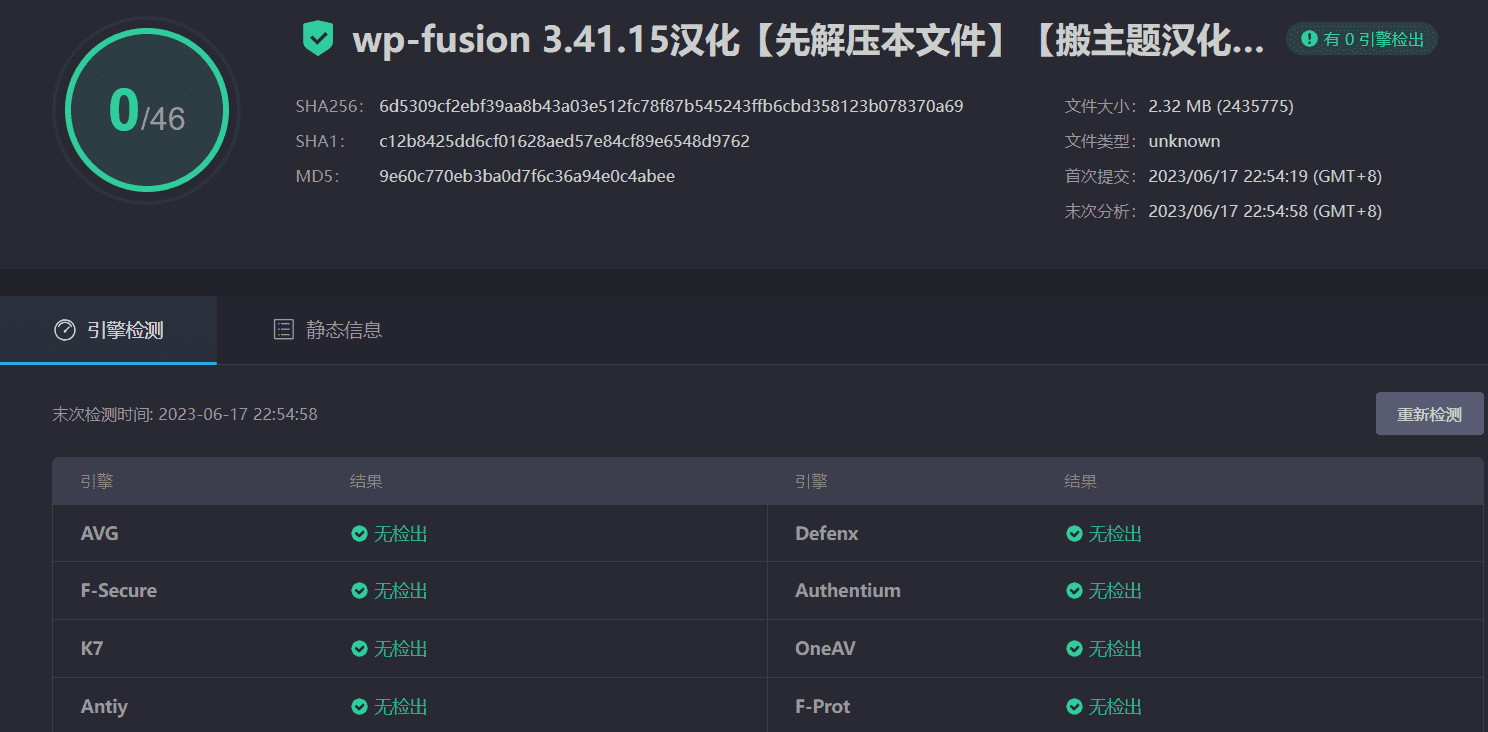1488x732 pixels.
Task: Switch to the 引擎检测 tab
Action: tap(108, 330)
